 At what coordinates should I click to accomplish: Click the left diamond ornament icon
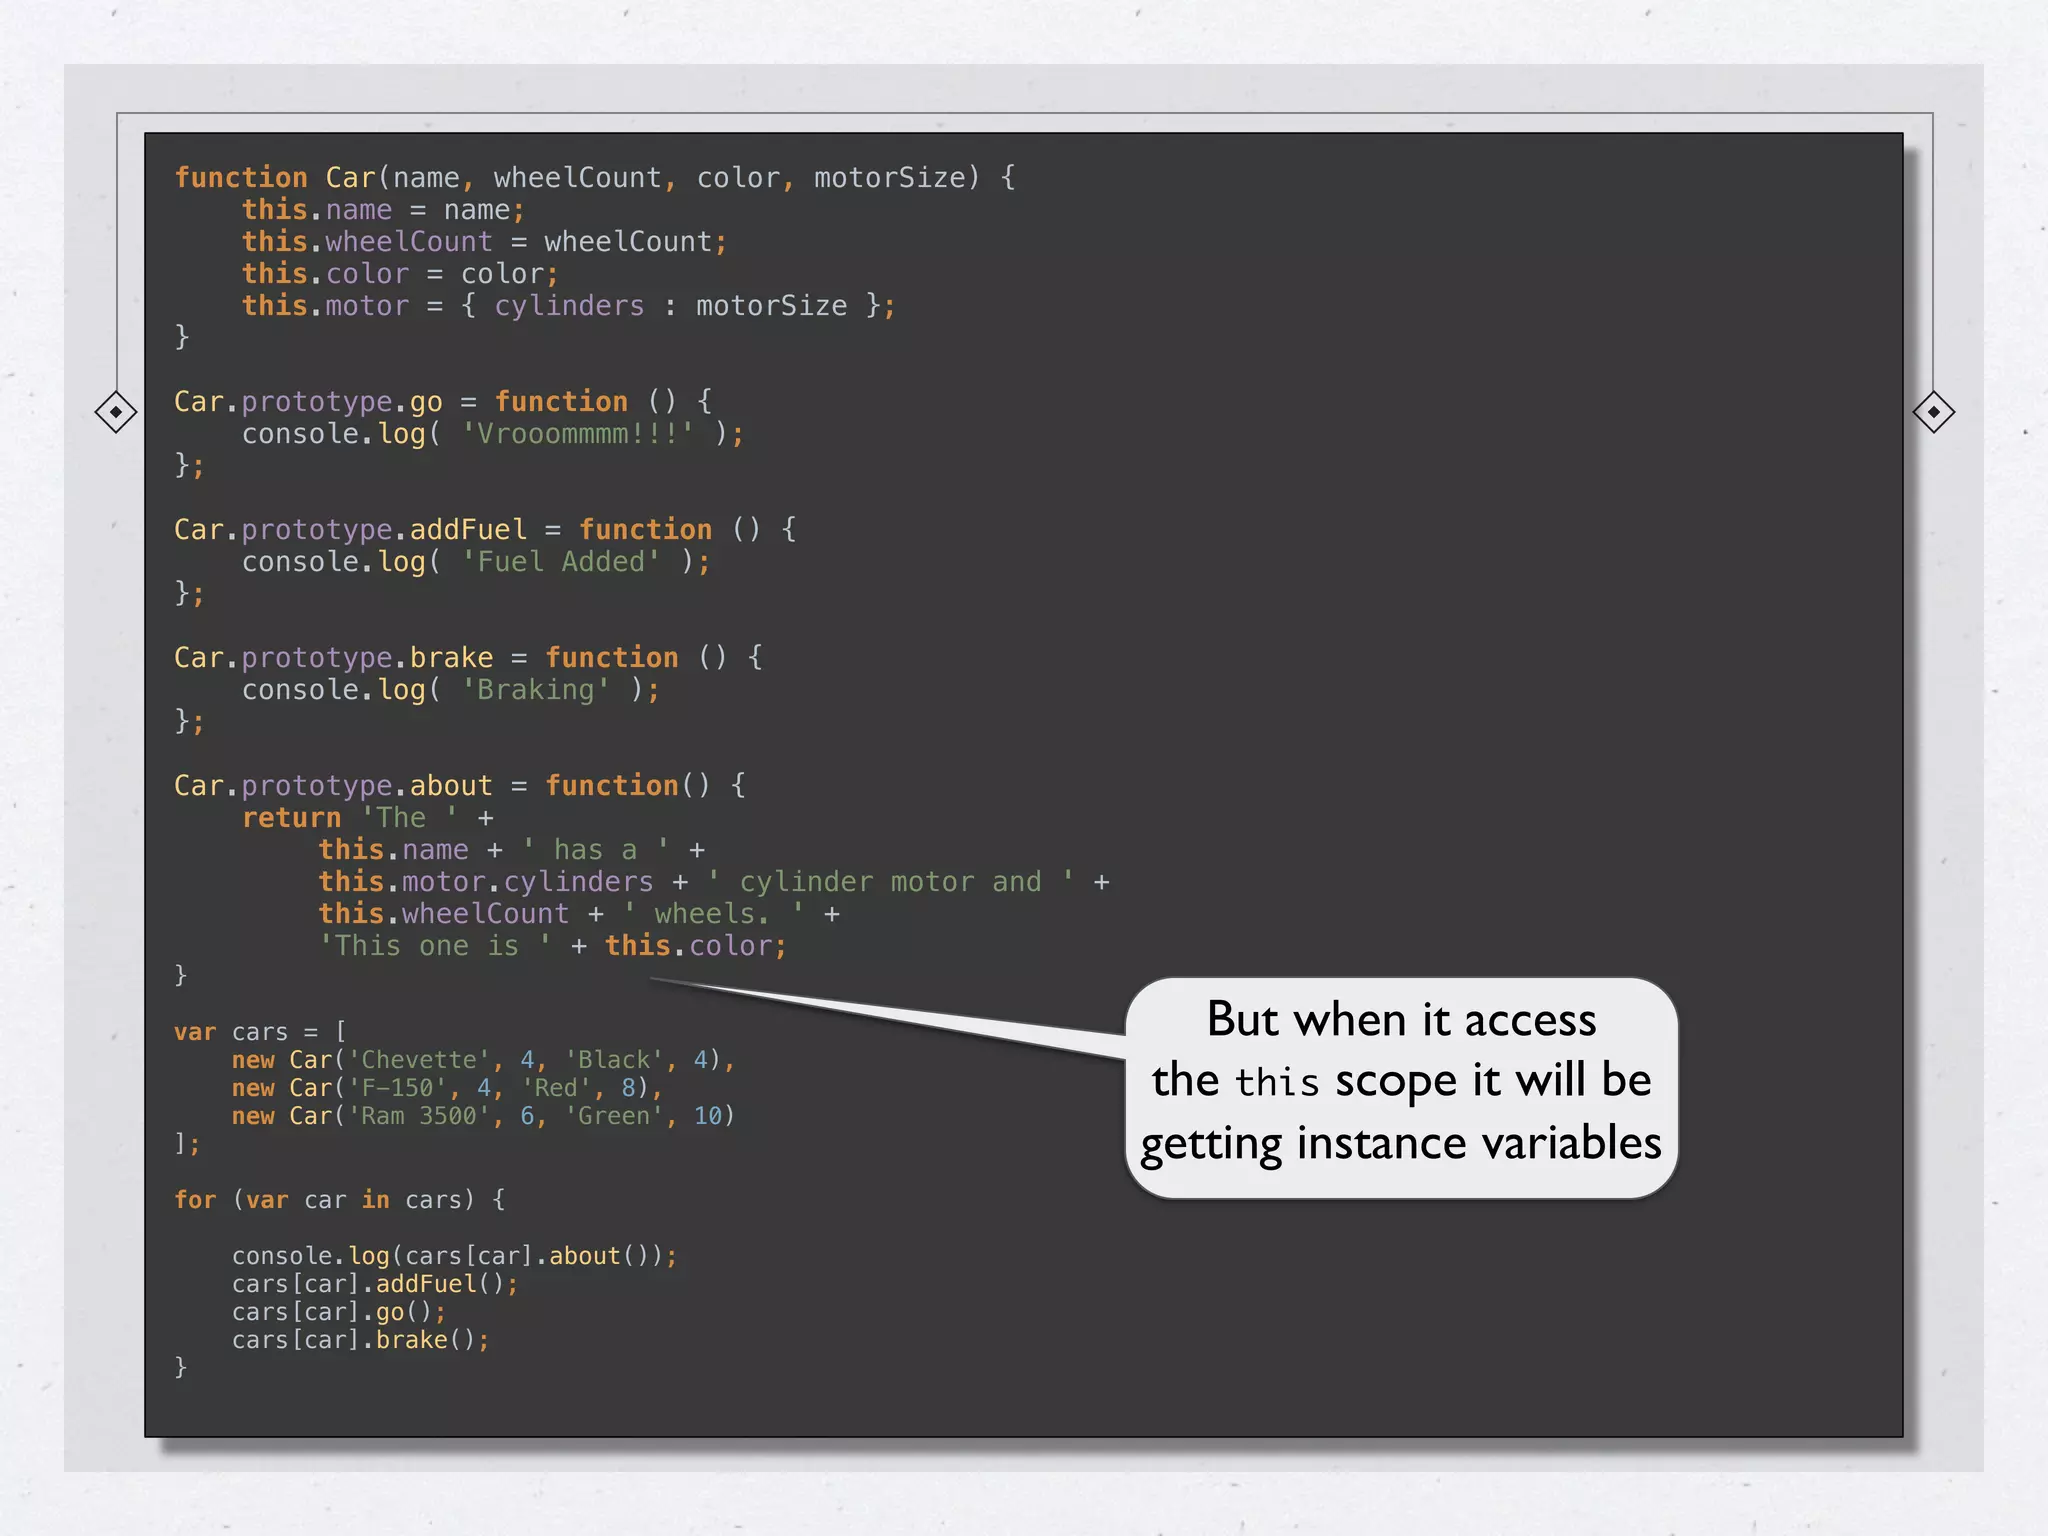pyautogui.click(x=116, y=412)
